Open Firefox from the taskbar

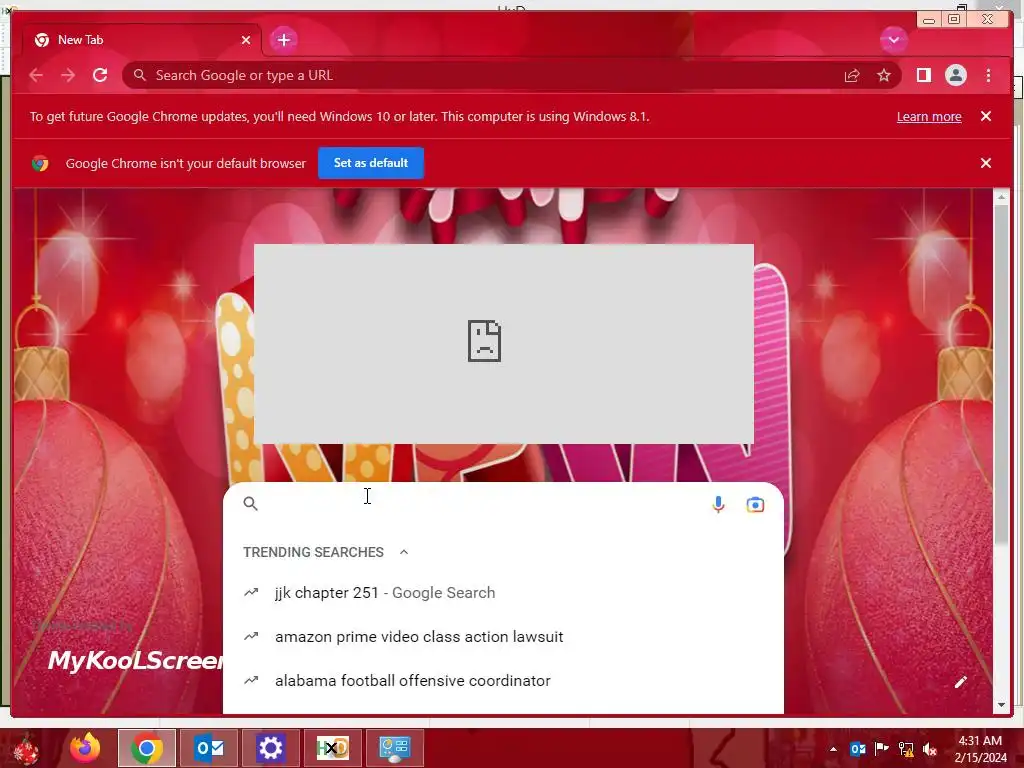point(85,748)
